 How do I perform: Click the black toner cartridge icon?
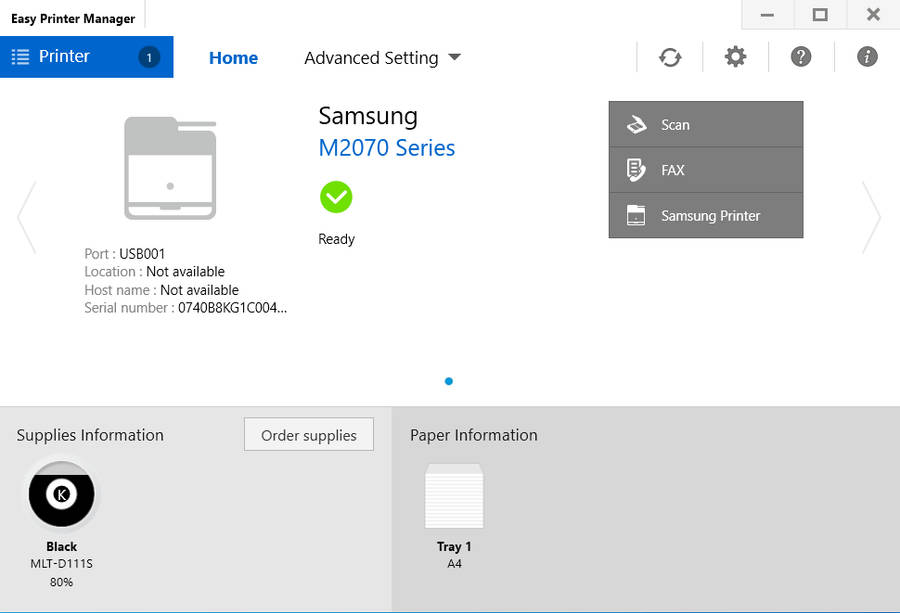coord(62,494)
